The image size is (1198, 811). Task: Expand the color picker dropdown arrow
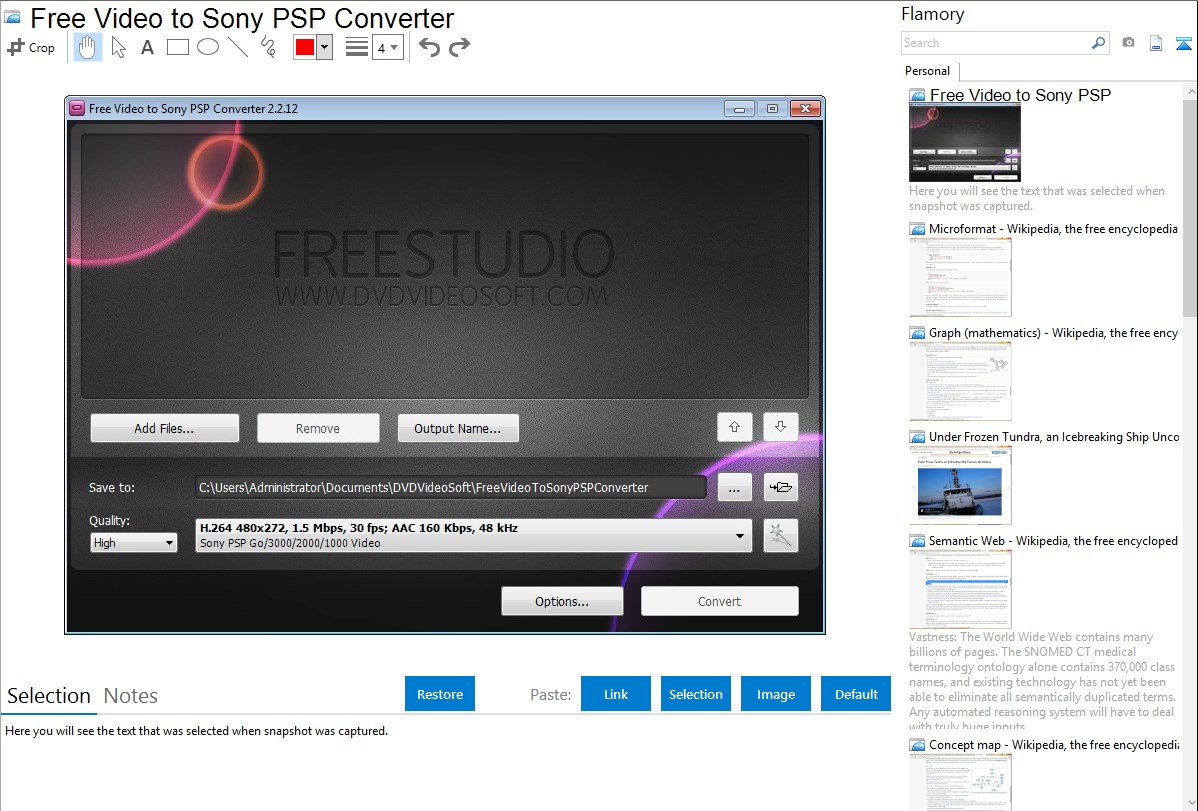[x=324, y=47]
